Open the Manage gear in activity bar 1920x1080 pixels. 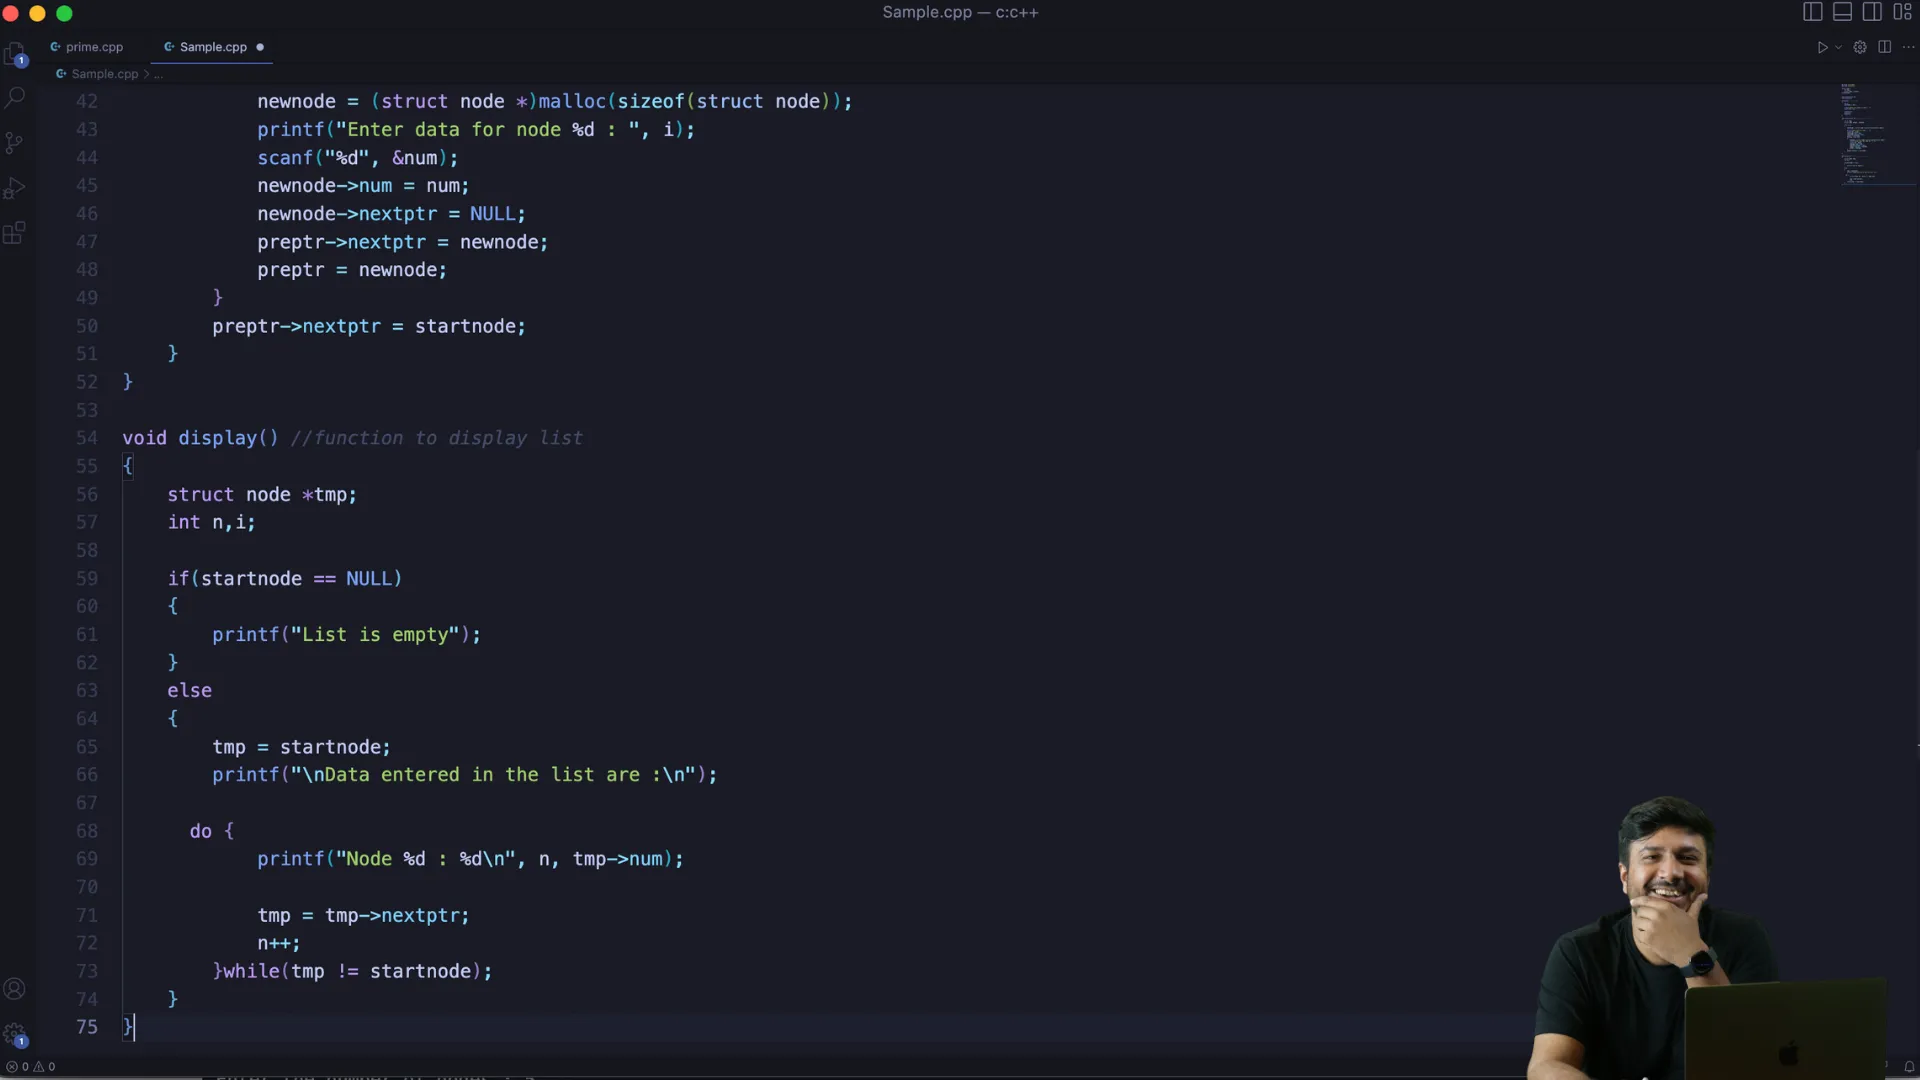click(x=15, y=1034)
